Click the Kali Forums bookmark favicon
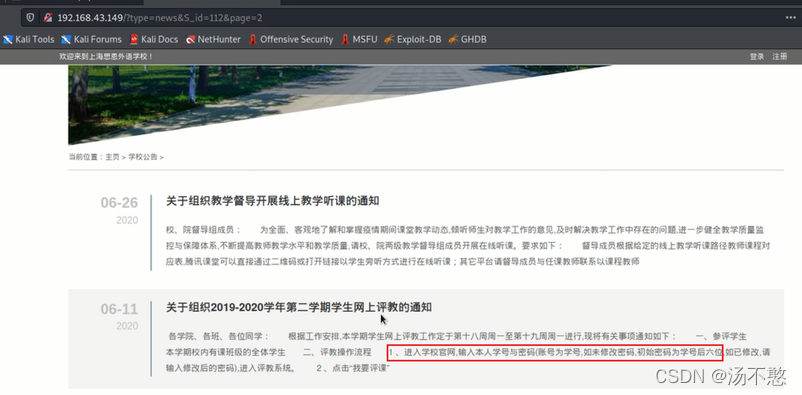802x395 pixels. tap(66, 39)
